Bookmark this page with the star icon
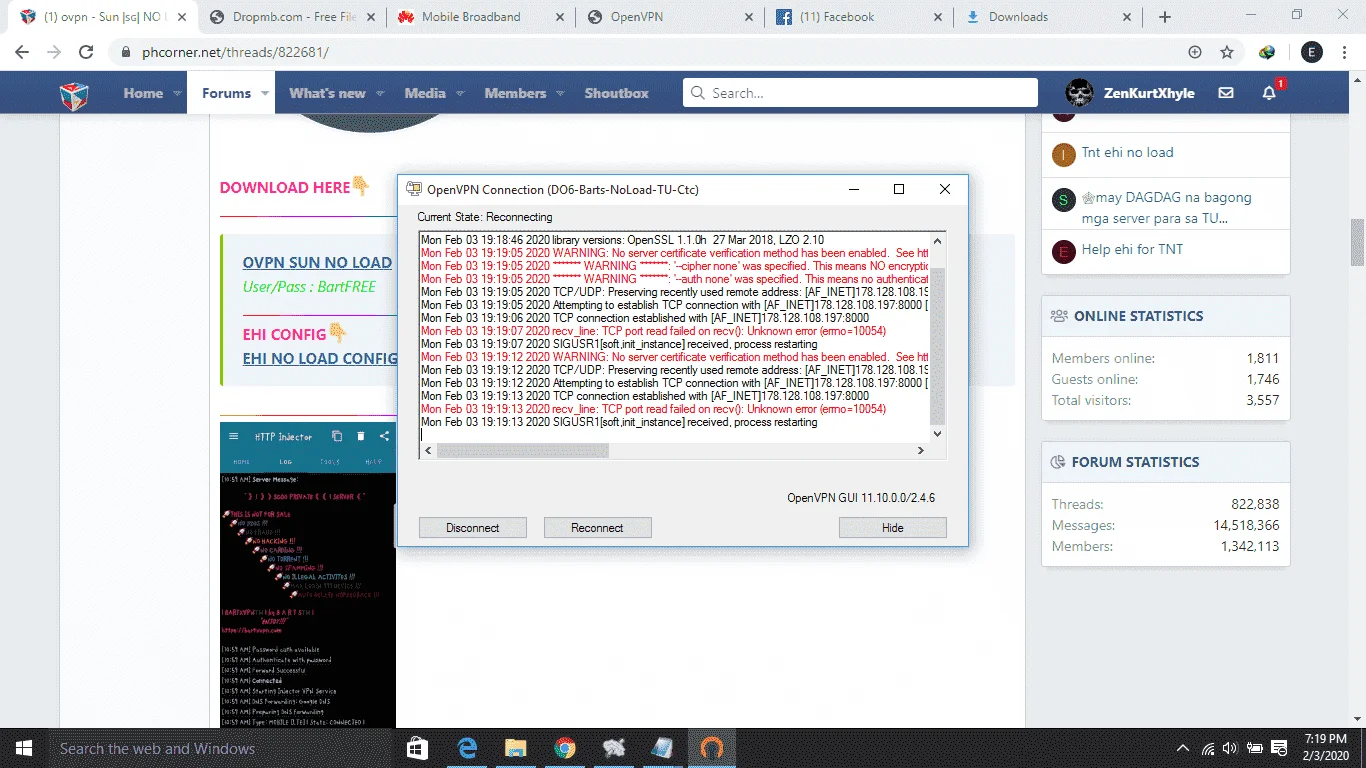1366x768 pixels. (x=1227, y=52)
